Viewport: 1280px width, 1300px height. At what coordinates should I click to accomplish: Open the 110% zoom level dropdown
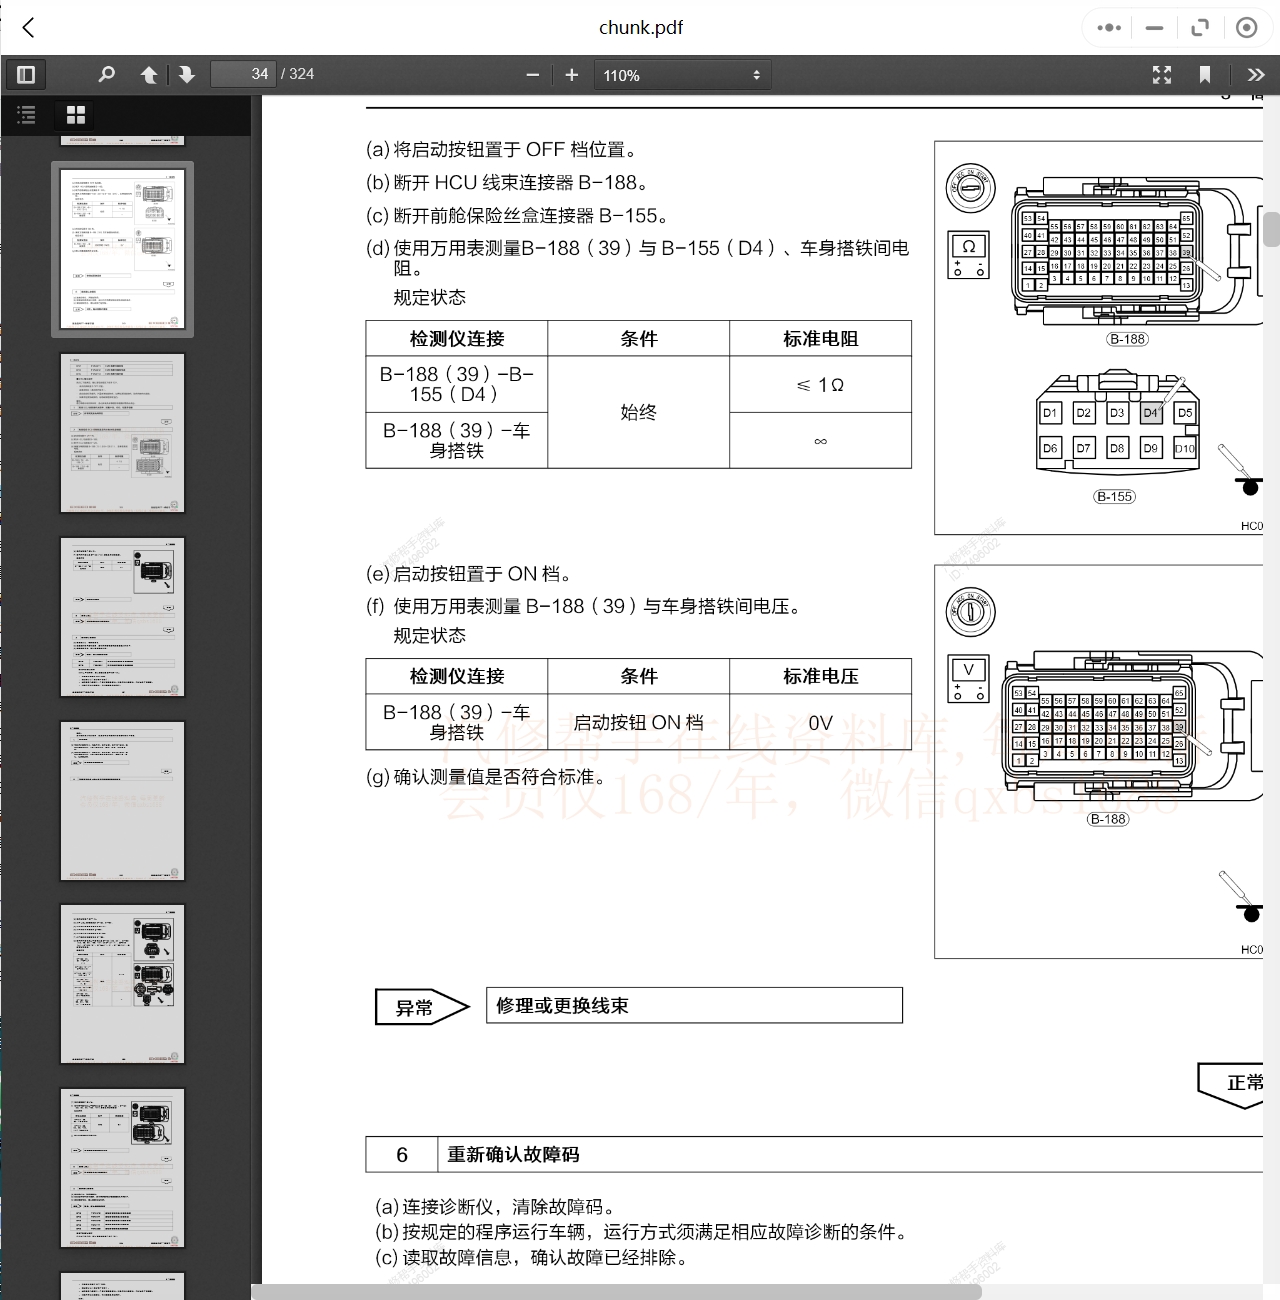pyautogui.click(x=682, y=75)
